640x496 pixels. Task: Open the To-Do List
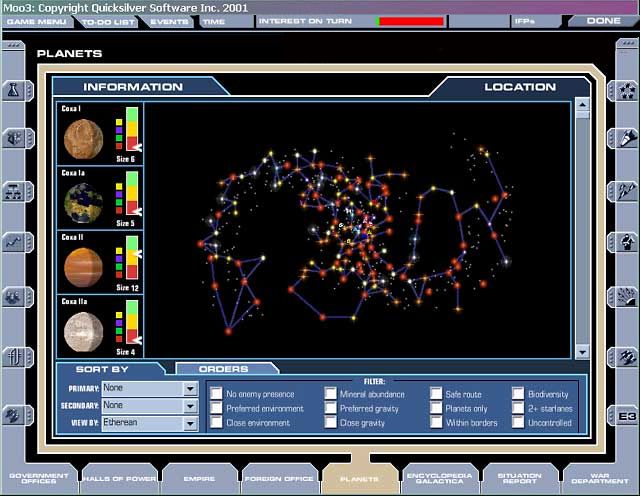[x=108, y=22]
